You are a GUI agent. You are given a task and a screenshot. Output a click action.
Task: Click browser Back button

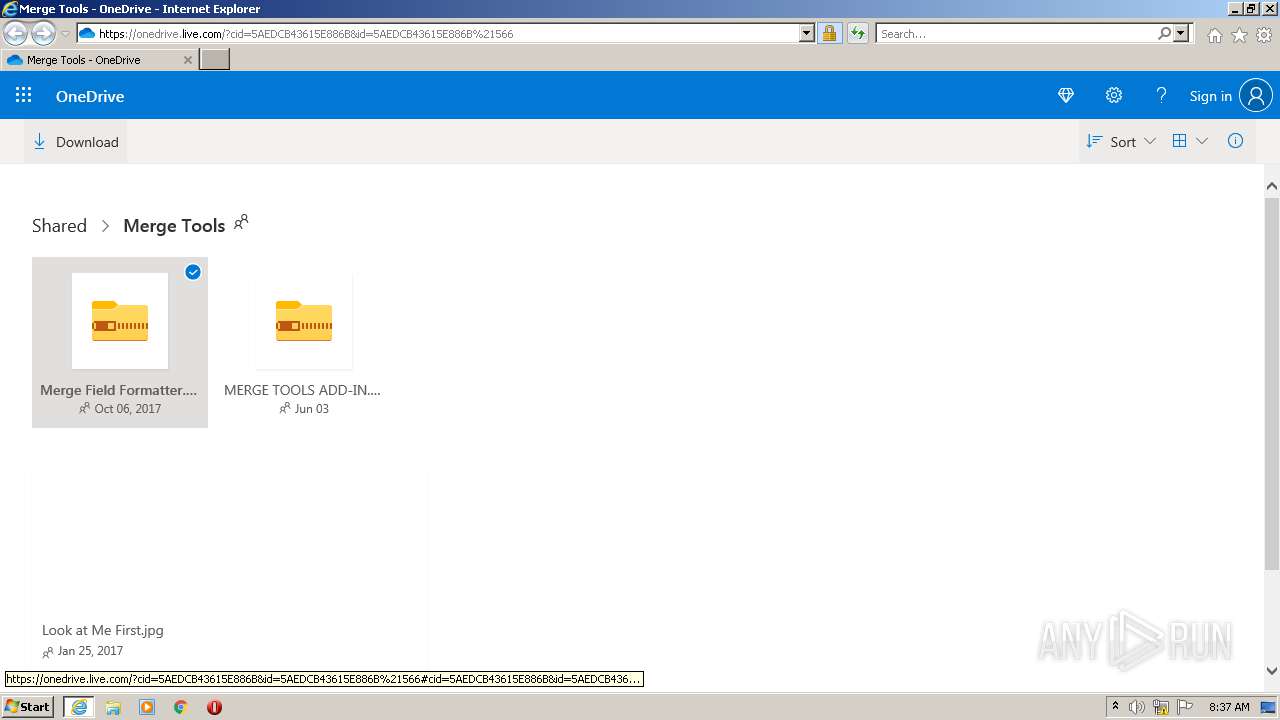coord(16,33)
